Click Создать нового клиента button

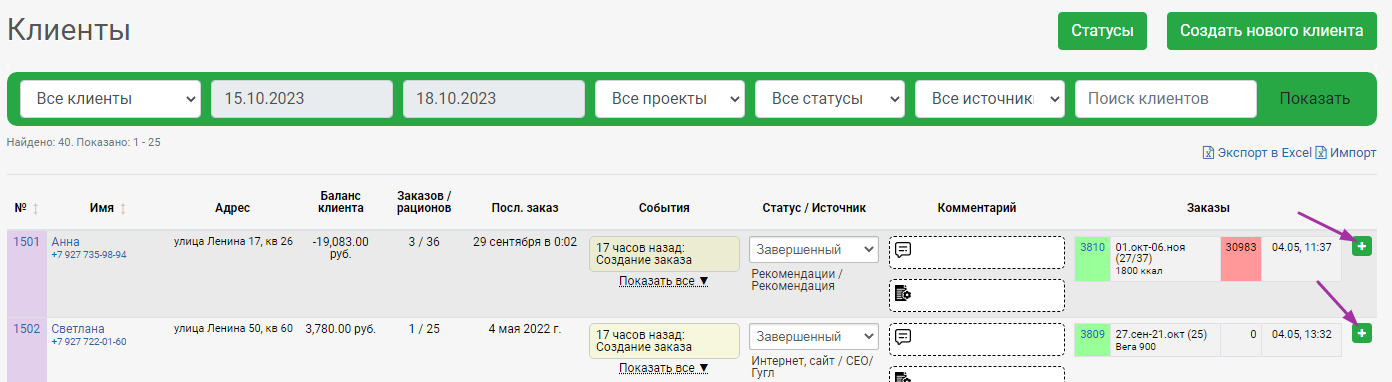pyautogui.click(x=1272, y=31)
